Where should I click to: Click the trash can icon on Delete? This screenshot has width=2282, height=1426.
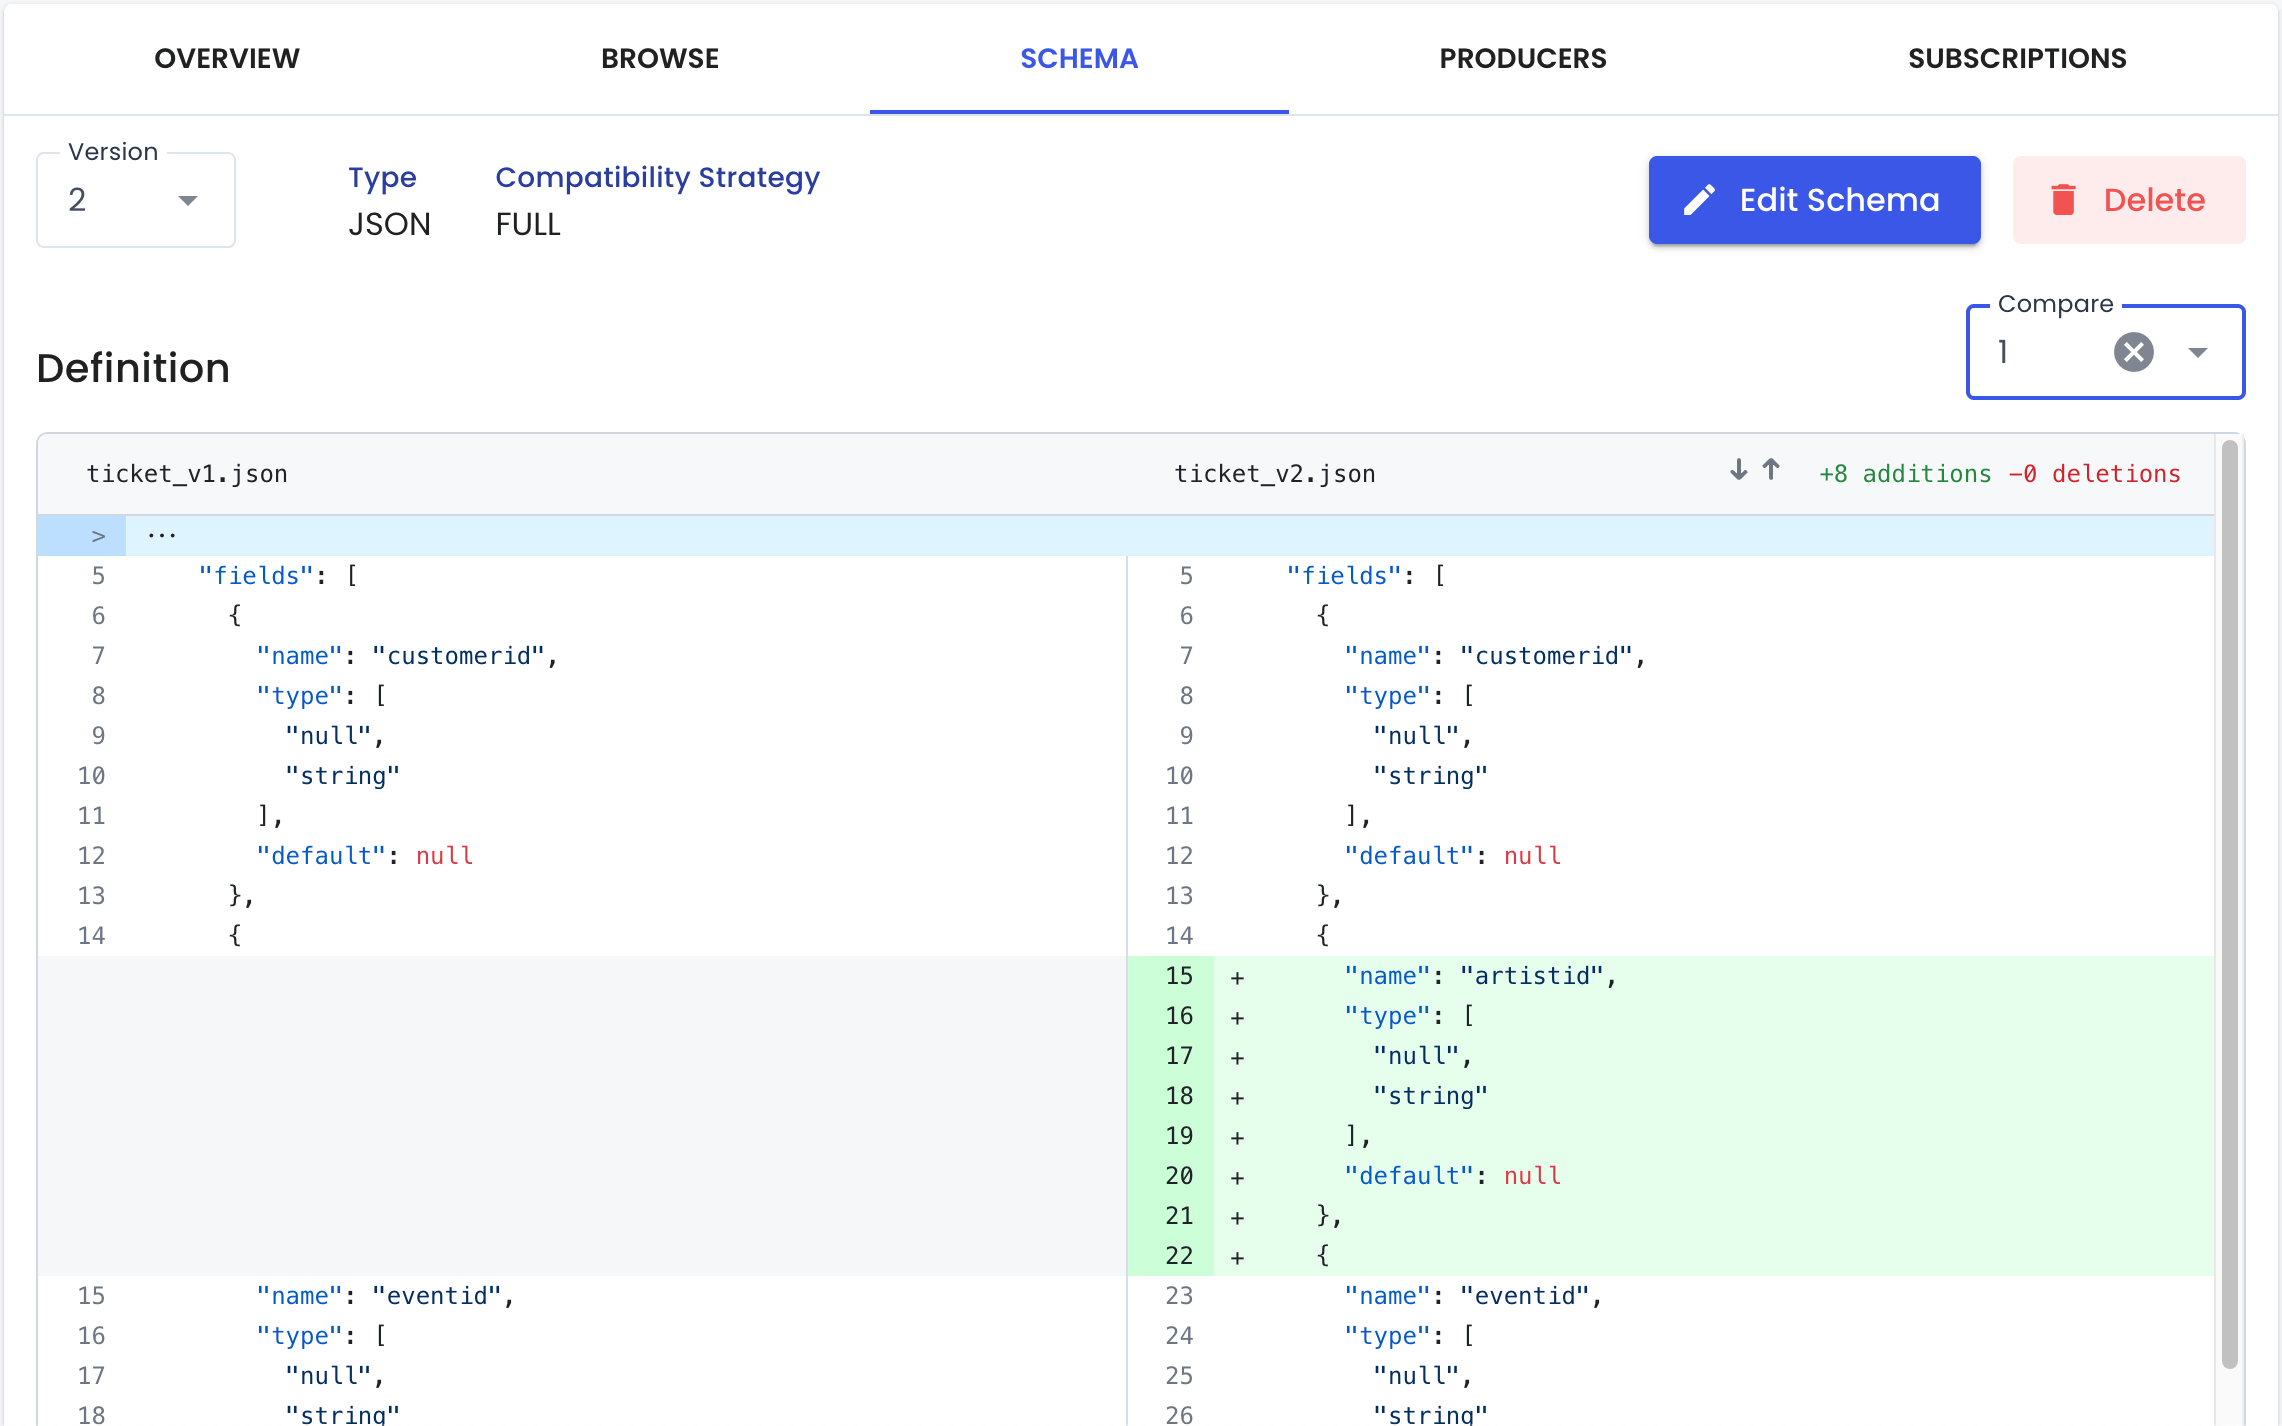tap(2063, 200)
